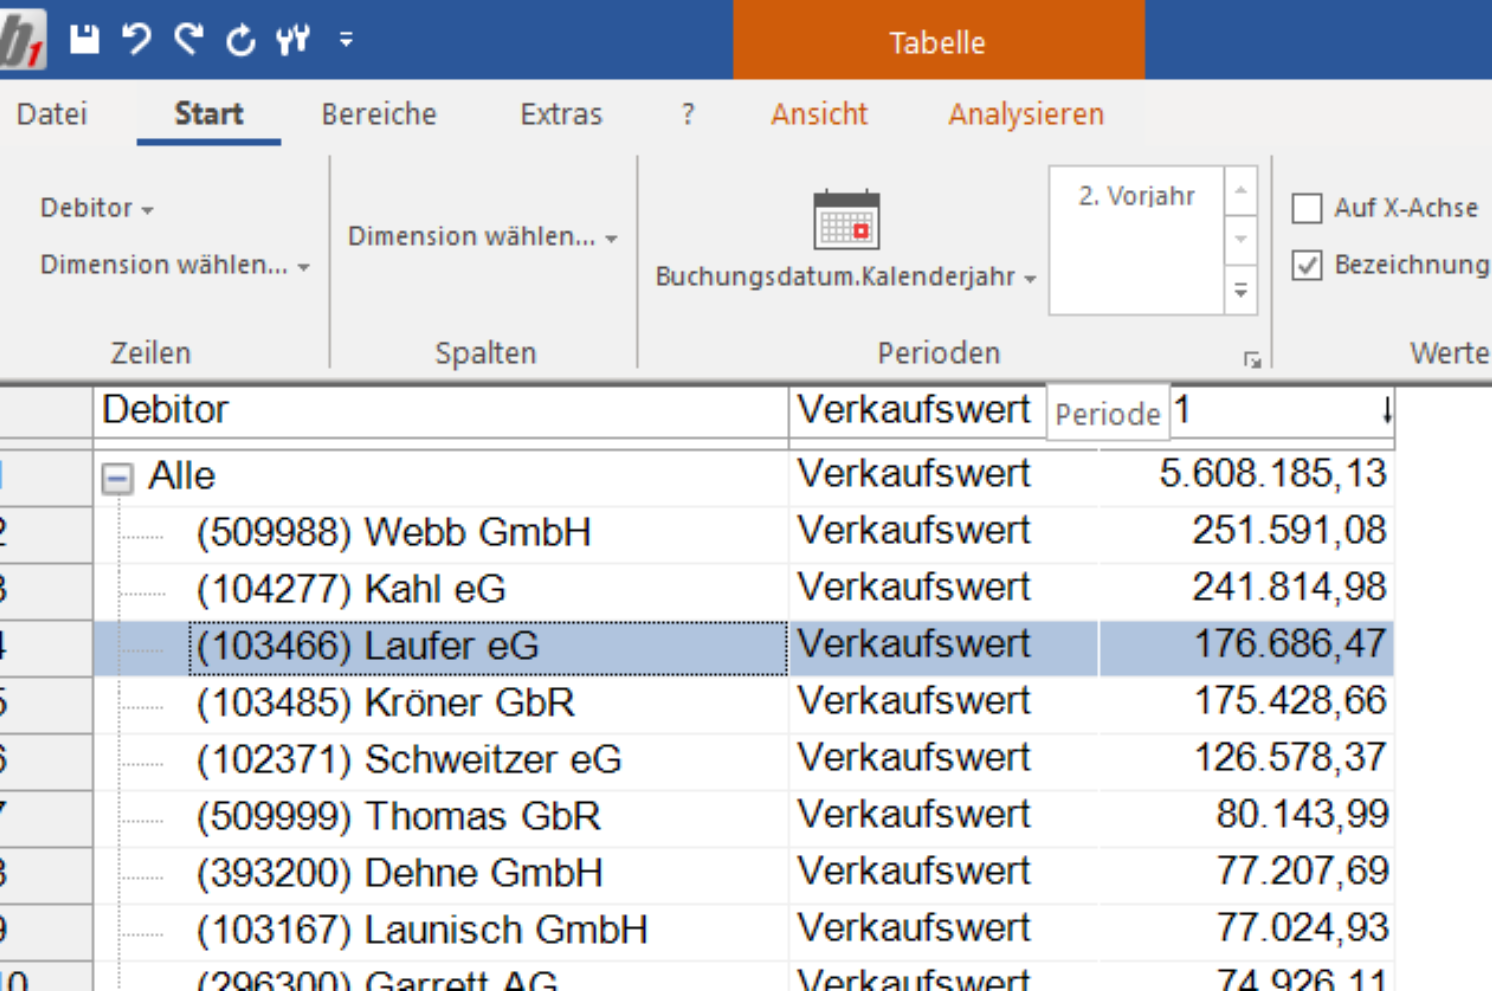Image resolution: width=1492 pixels, height=992 pixels.
Task: Click the Tabelle contextual tab header
Action: pyautogui.click(x=938, y=42)
